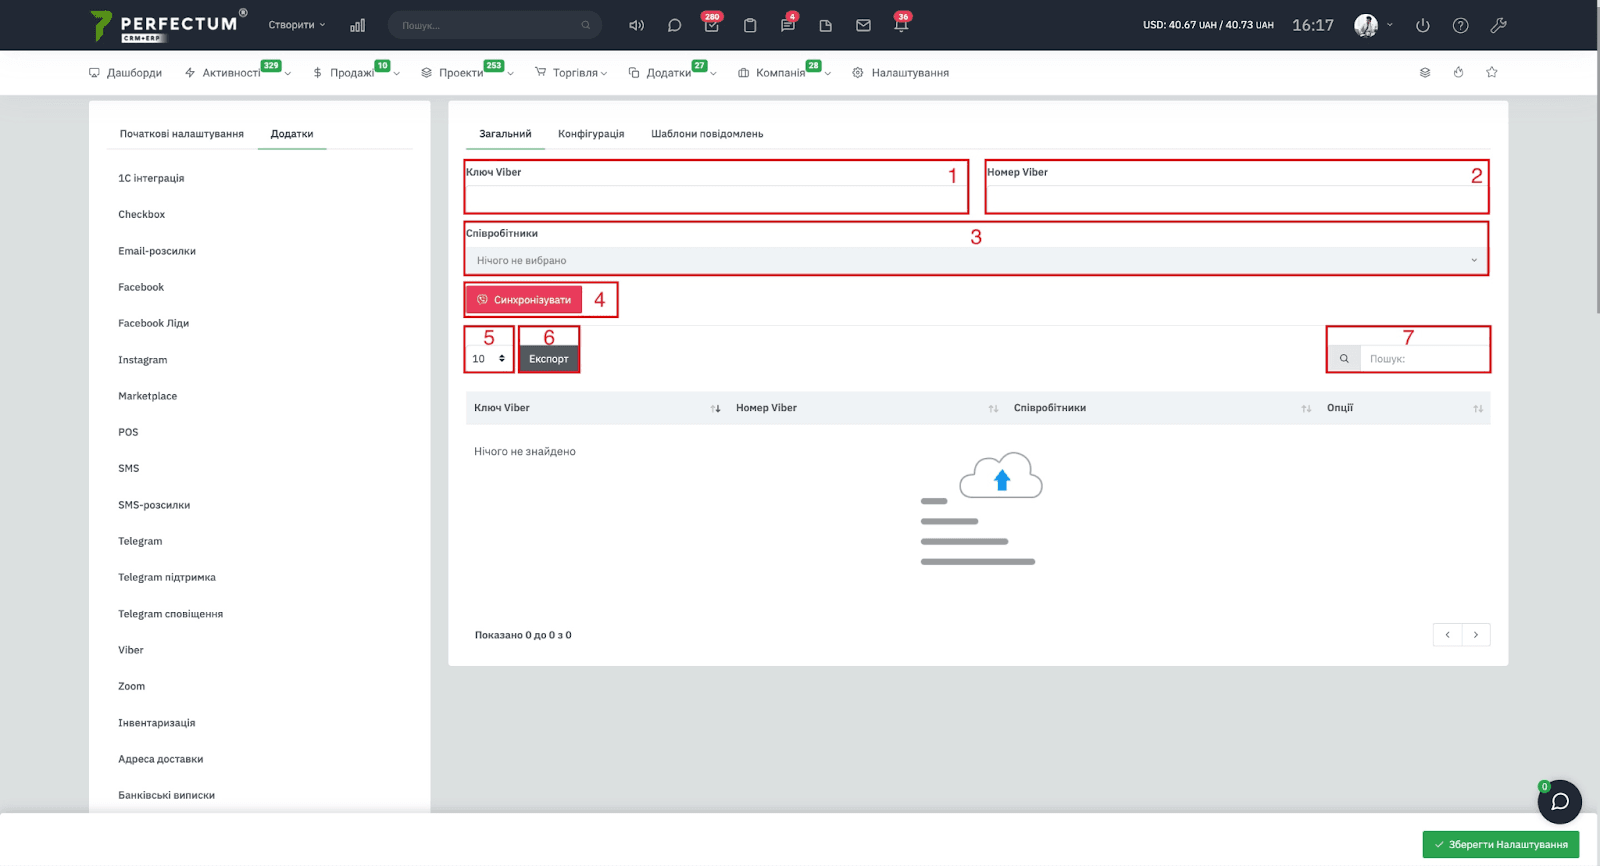Open tasks icon with 280 badge
The width and height of the screenshot is (1600, 866).
(712, 25)
